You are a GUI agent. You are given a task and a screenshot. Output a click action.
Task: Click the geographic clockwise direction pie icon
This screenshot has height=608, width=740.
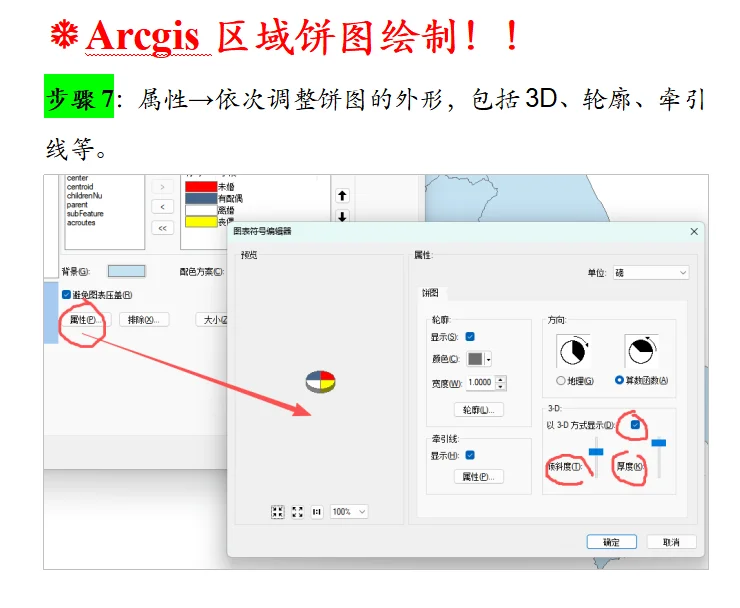point(573,351)
